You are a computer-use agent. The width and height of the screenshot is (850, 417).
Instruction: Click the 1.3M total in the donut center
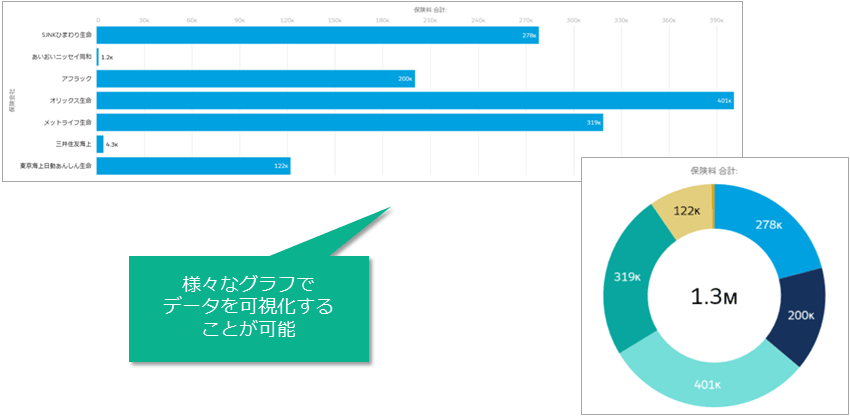point(714,296)
